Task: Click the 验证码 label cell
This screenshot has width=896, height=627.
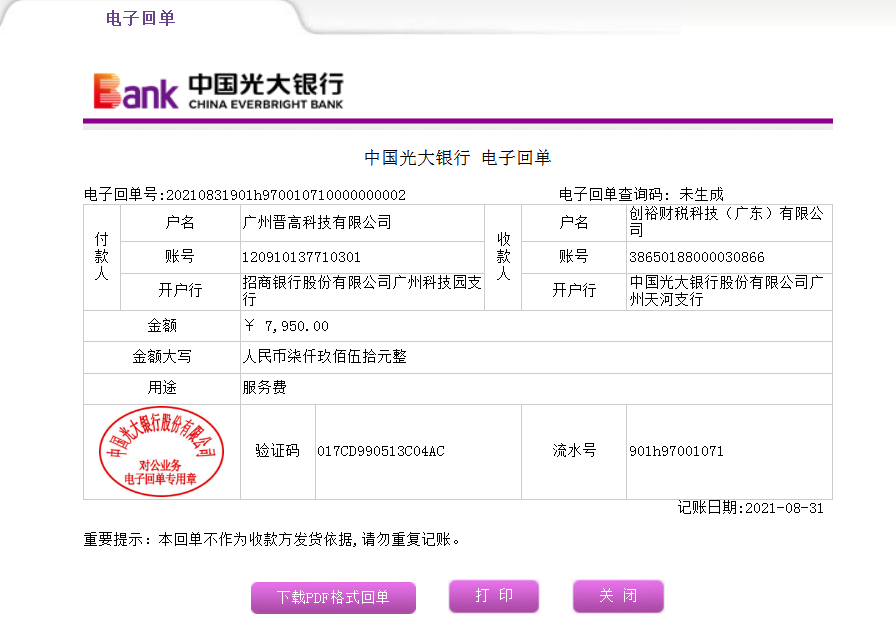Action: point(278,452)
